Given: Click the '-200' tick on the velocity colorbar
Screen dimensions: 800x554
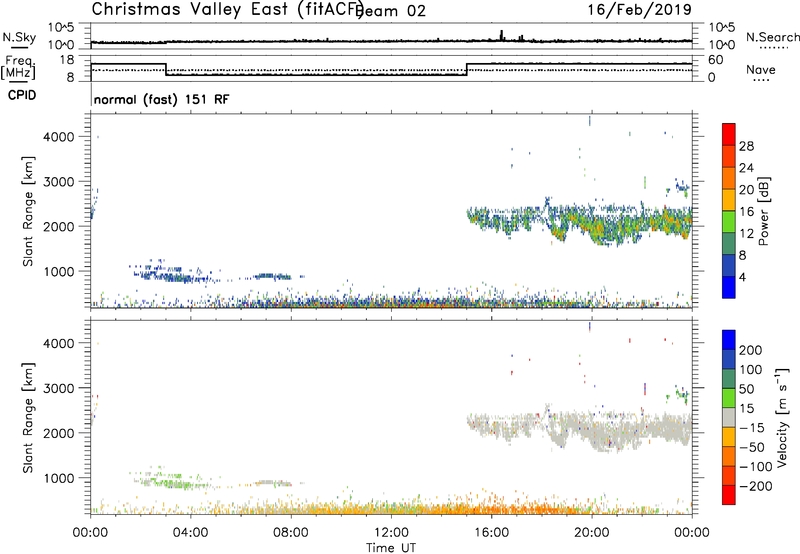Looking at the screenshot, I should tap(754, 486).
